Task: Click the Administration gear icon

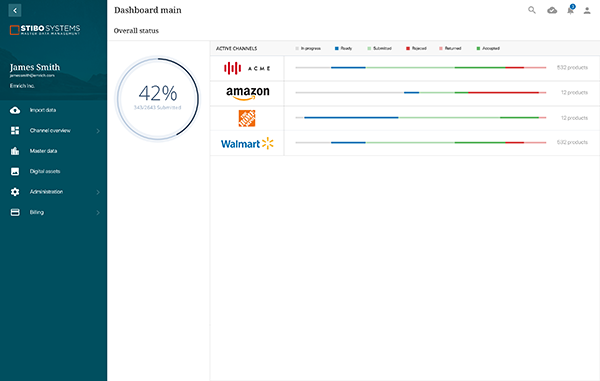Action: (x=15, y=192)
